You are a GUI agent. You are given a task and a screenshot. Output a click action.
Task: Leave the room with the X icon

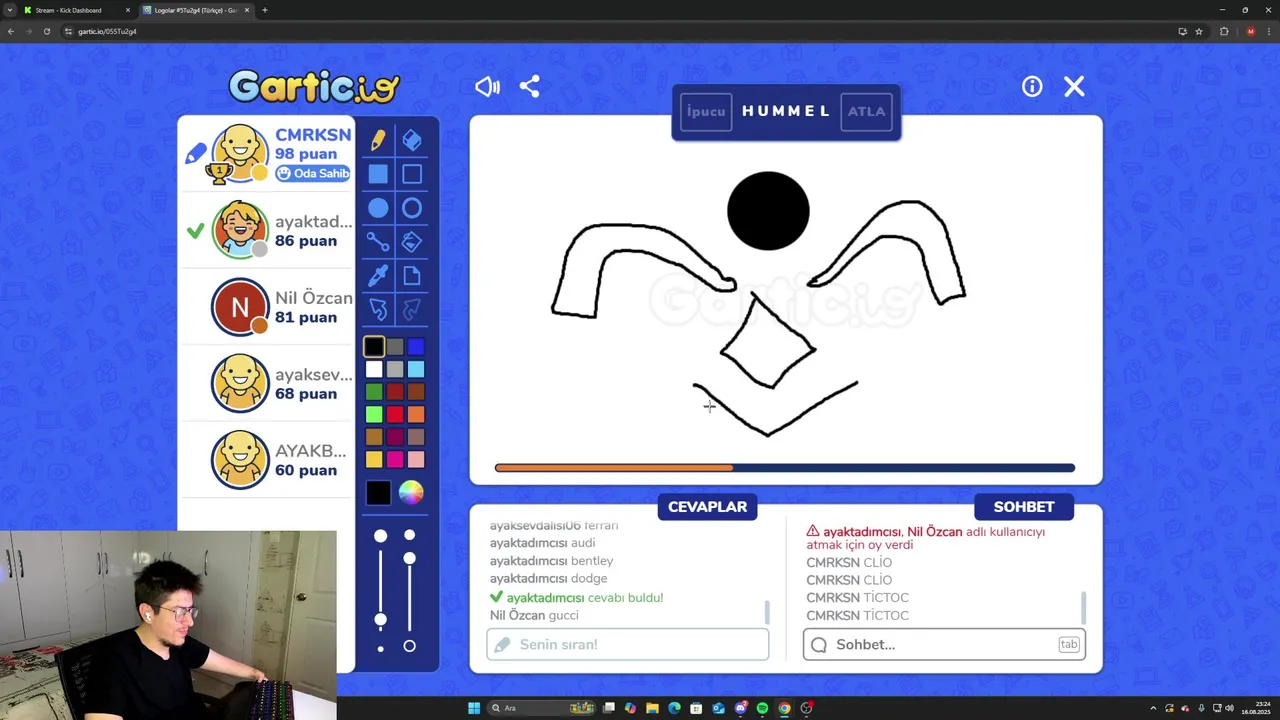point(1074,87)
